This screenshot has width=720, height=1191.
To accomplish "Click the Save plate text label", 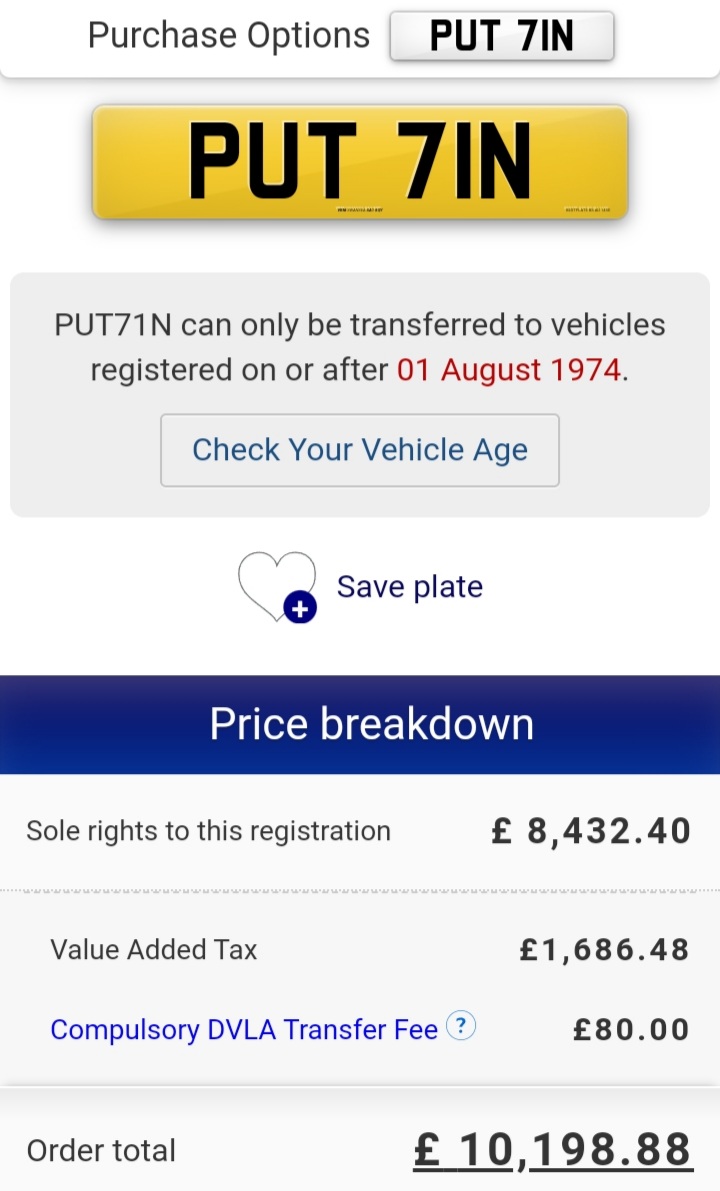I will click(409, 586).
